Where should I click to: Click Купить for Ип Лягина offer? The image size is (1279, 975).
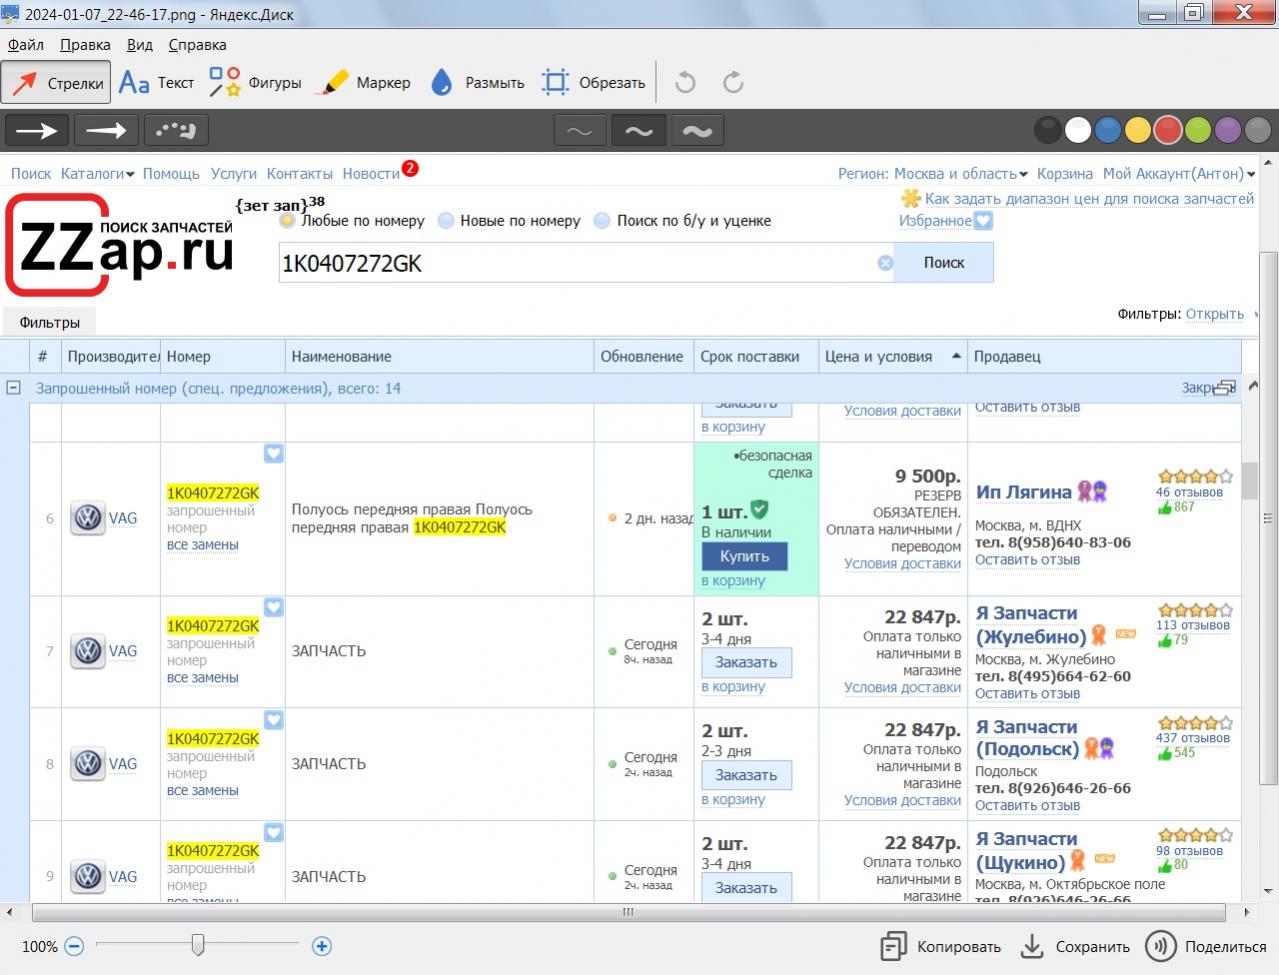click(x=745, y=556)
